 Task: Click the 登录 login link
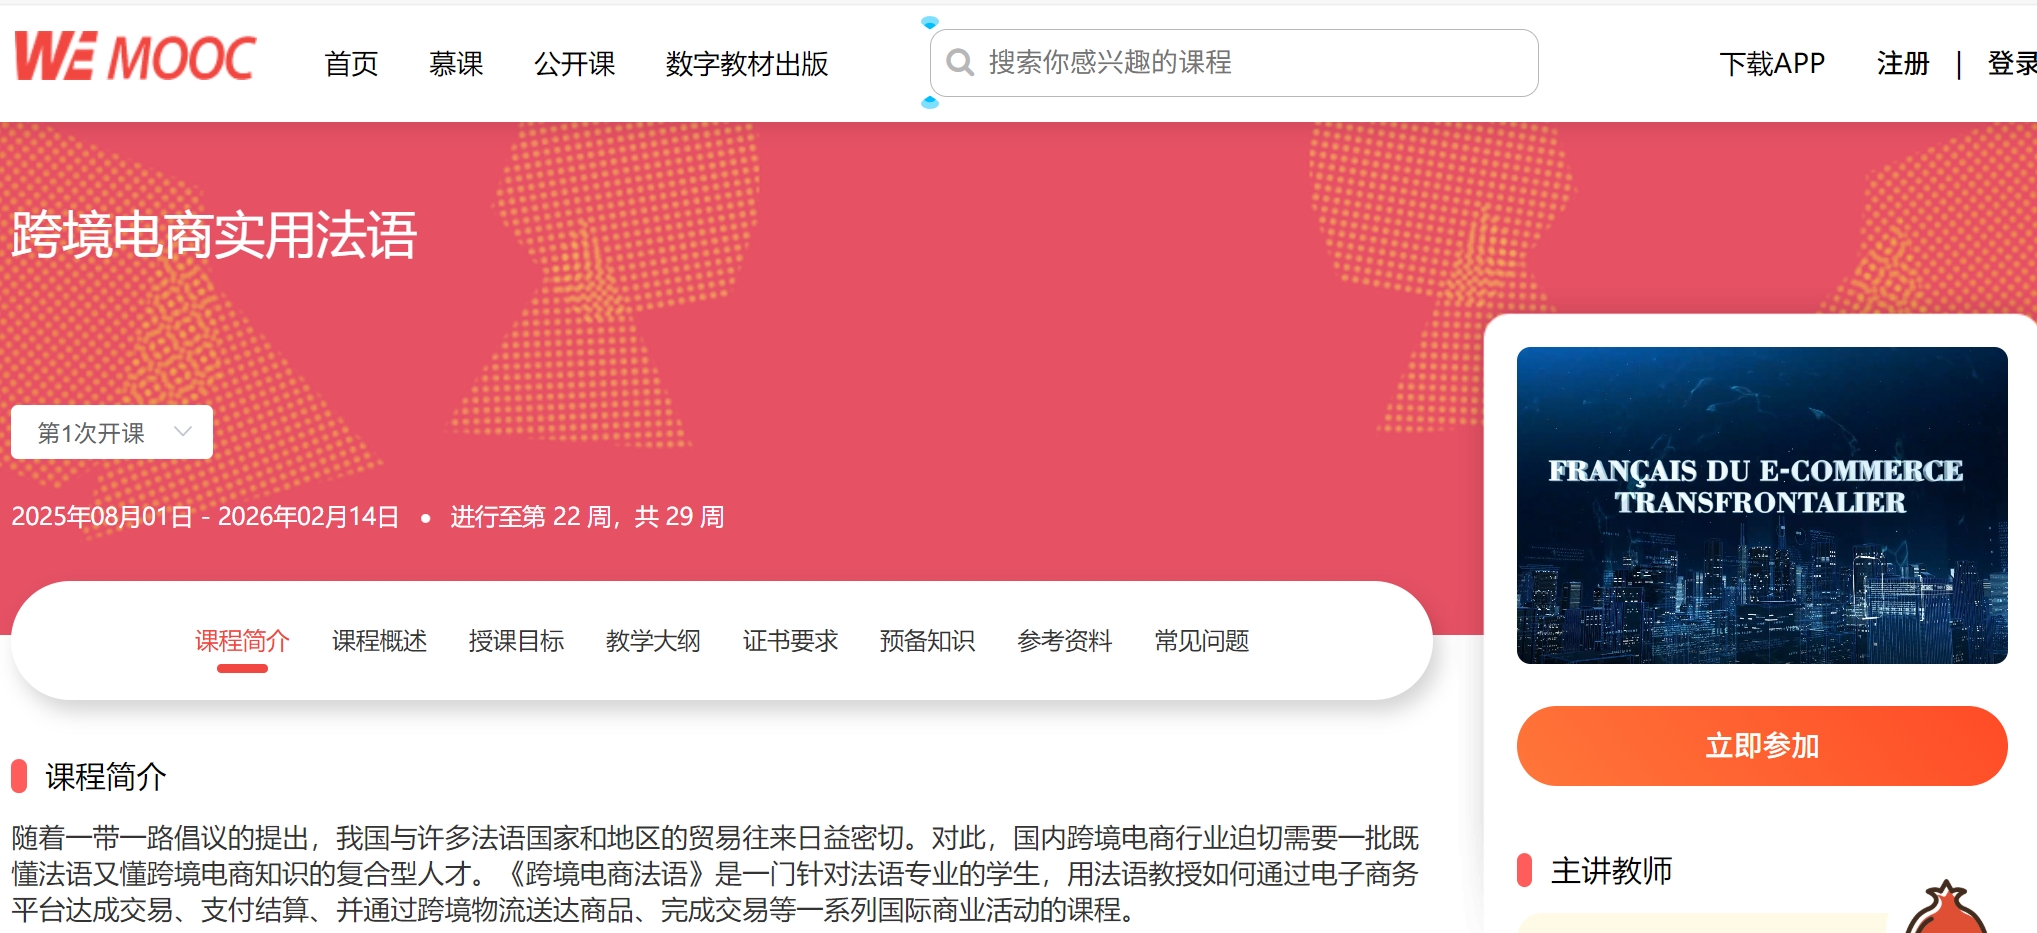point(2011,64)
